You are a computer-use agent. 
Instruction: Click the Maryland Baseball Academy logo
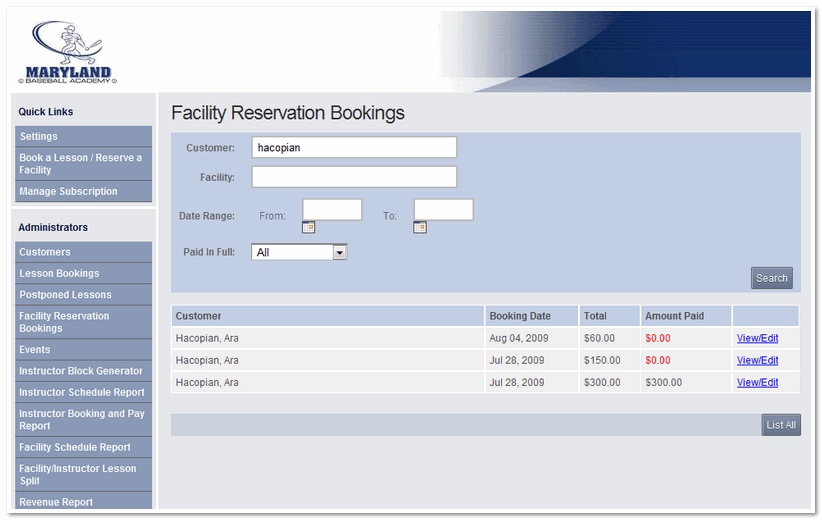click(68, 52)
